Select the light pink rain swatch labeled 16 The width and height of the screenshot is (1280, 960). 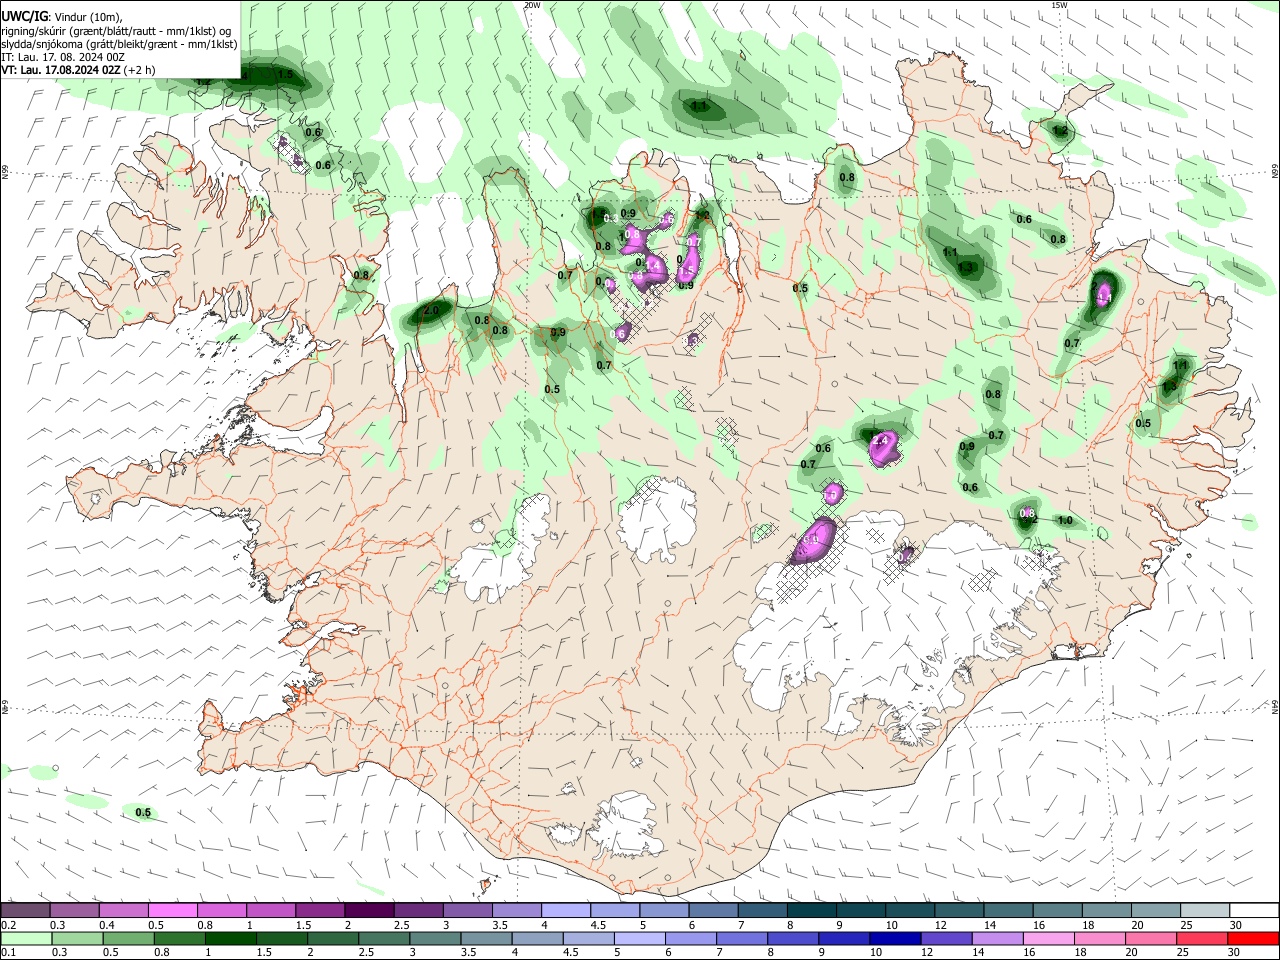1048,939
